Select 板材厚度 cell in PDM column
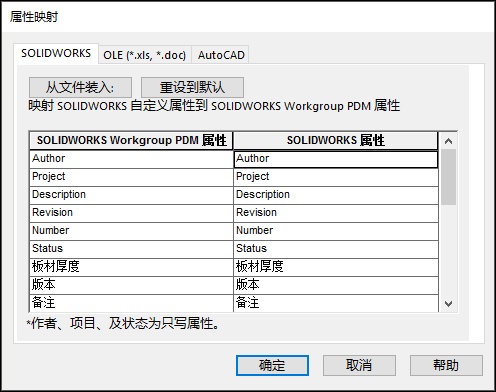This screenshot has height=392, width=496. pos(131,267)
